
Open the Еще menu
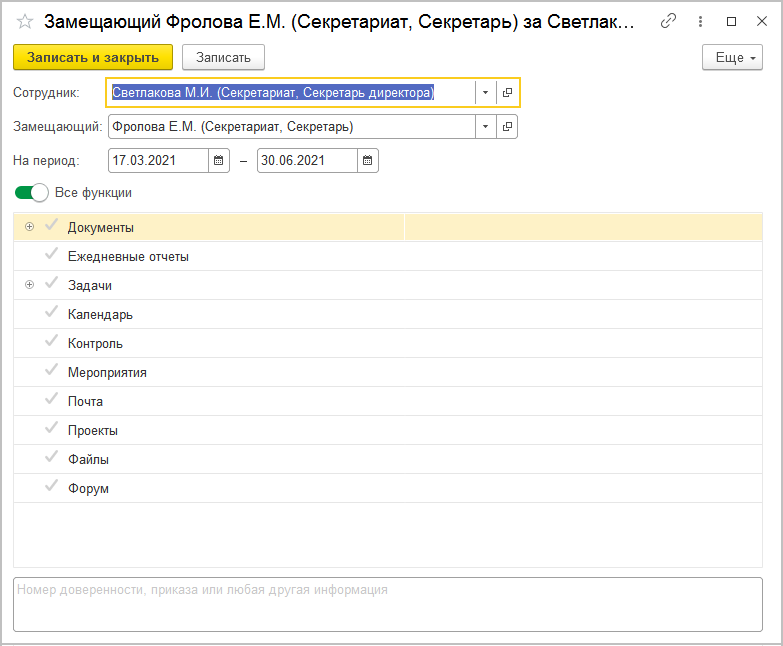pyautogui.click(x=732, y=57)
